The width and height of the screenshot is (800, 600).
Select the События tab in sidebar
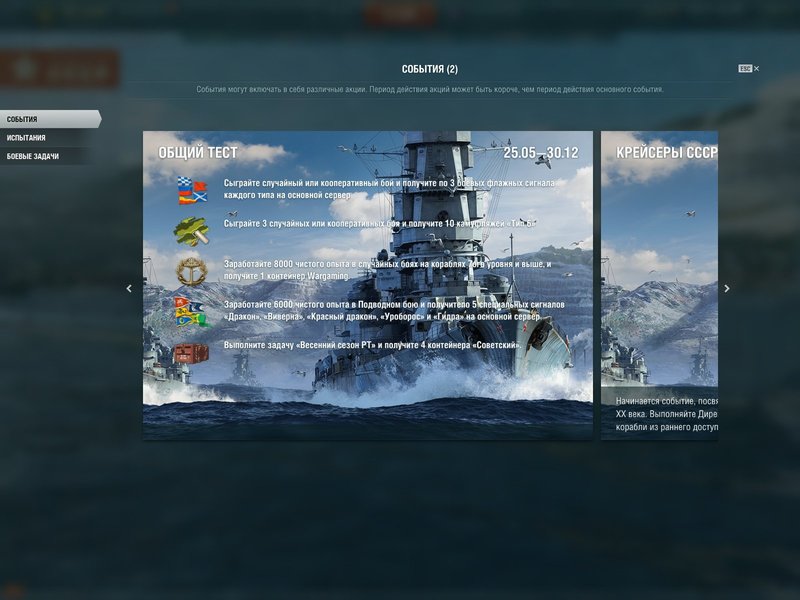50,119
